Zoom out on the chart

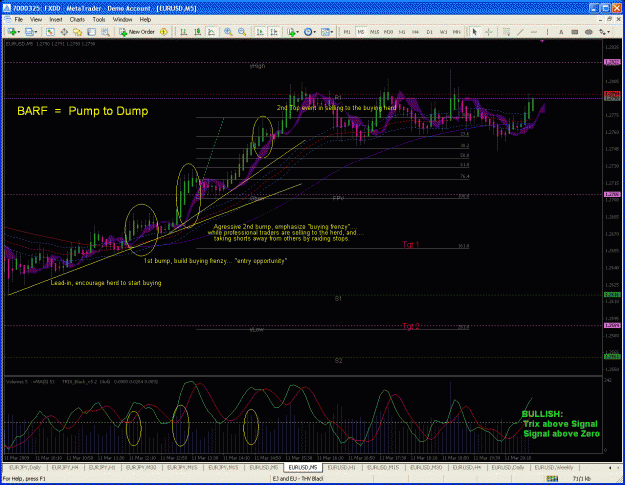tap(242, 32)
